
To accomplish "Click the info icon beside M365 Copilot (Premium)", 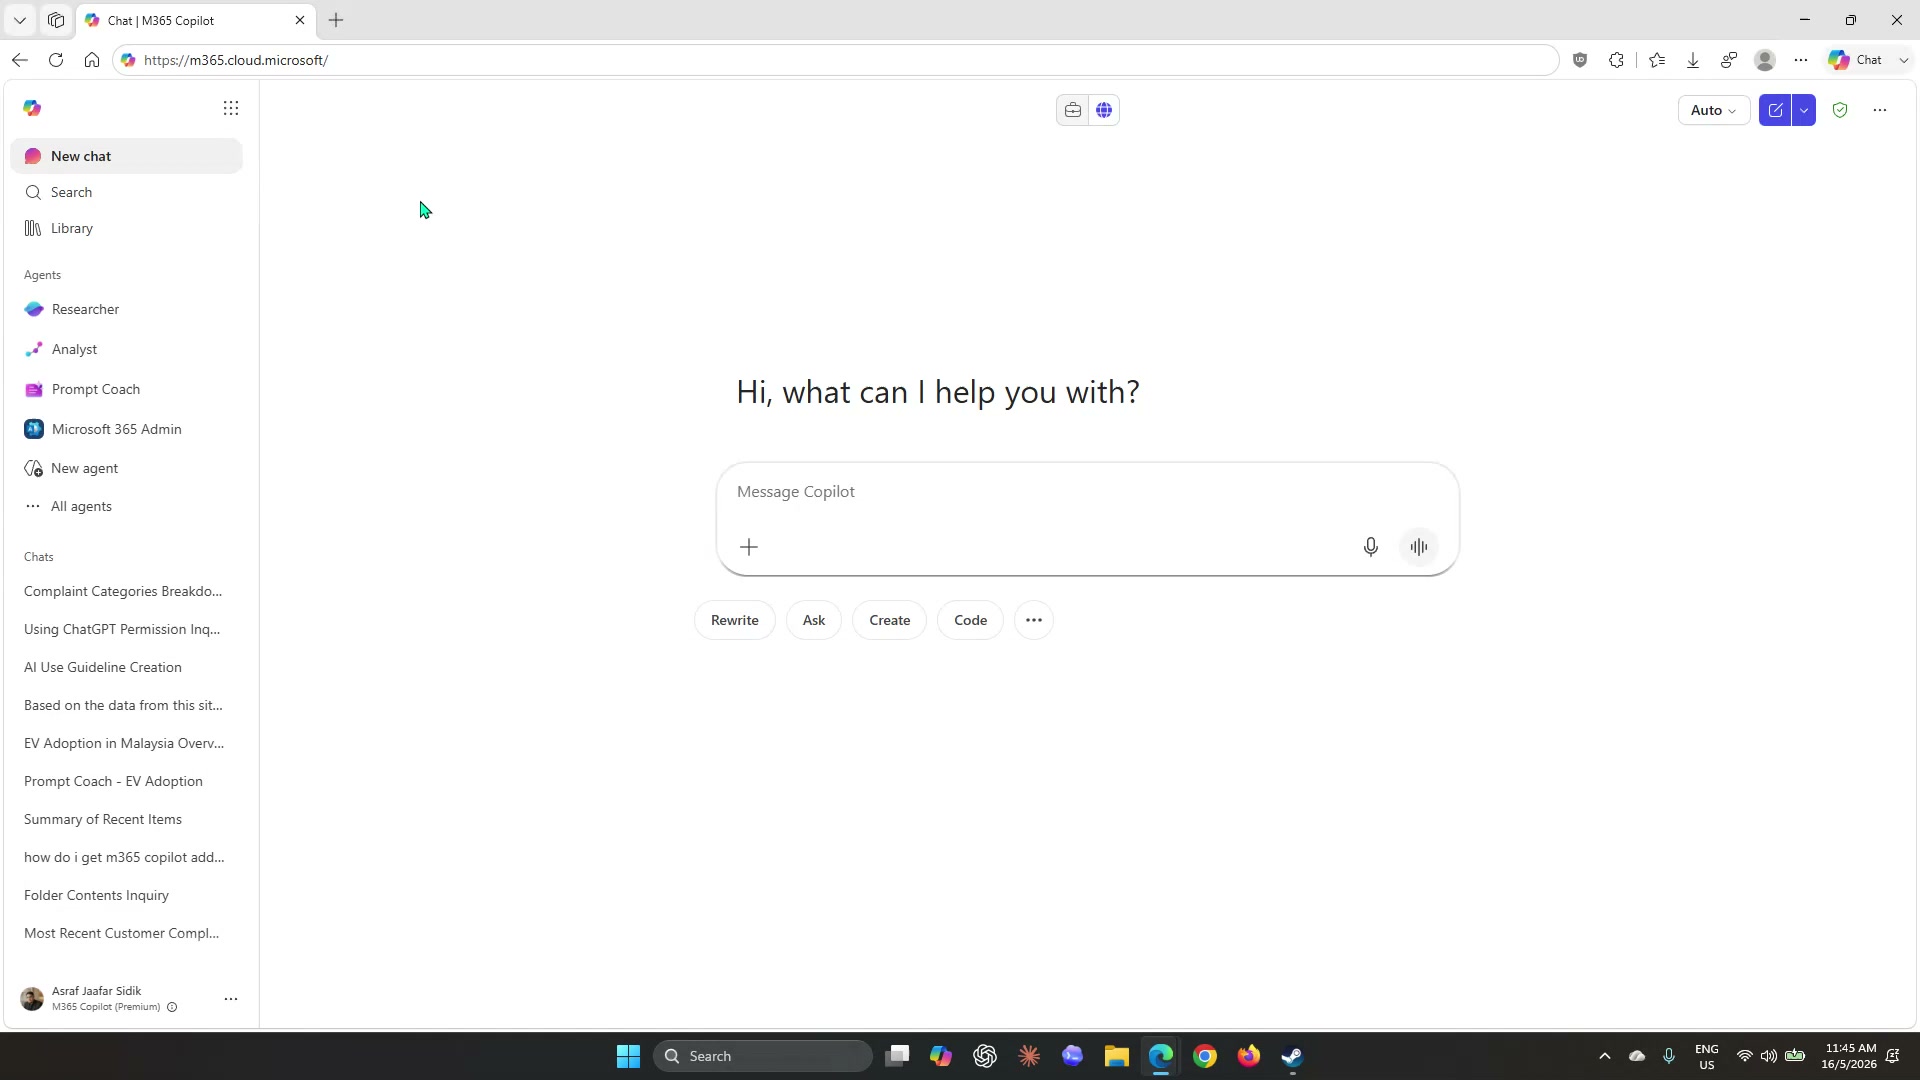I will [172, 1007].
